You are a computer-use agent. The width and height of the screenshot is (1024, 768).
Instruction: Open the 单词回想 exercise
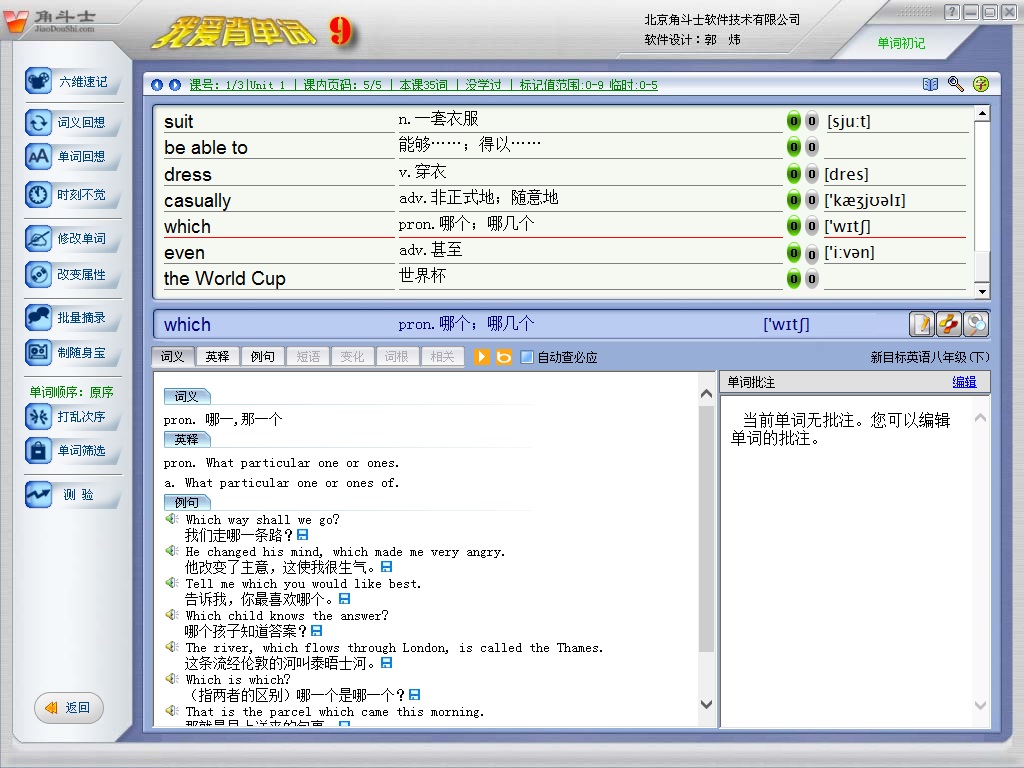(x=72, y=157)
